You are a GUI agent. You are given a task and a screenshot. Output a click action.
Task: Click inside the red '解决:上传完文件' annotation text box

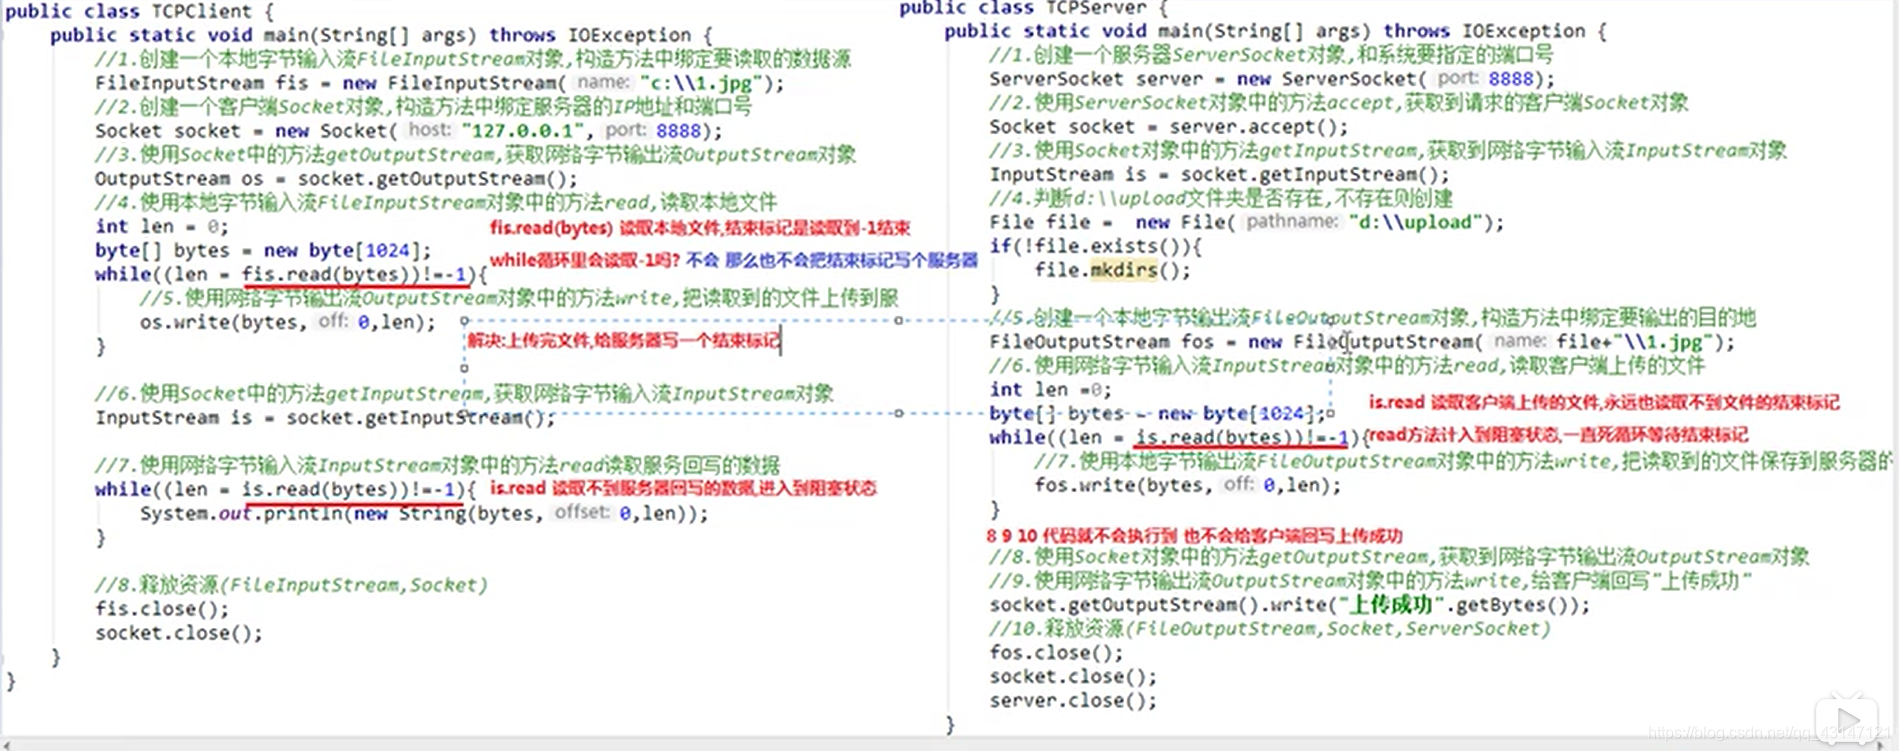tap(624, 341)
